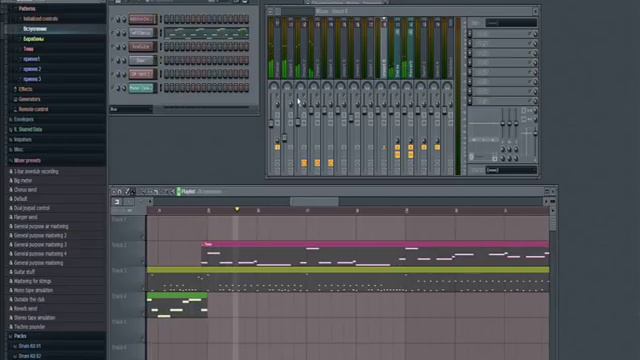Click the Master track fader in mixer
This screenshot has width=640, height=360.
(x=271, y=123)
